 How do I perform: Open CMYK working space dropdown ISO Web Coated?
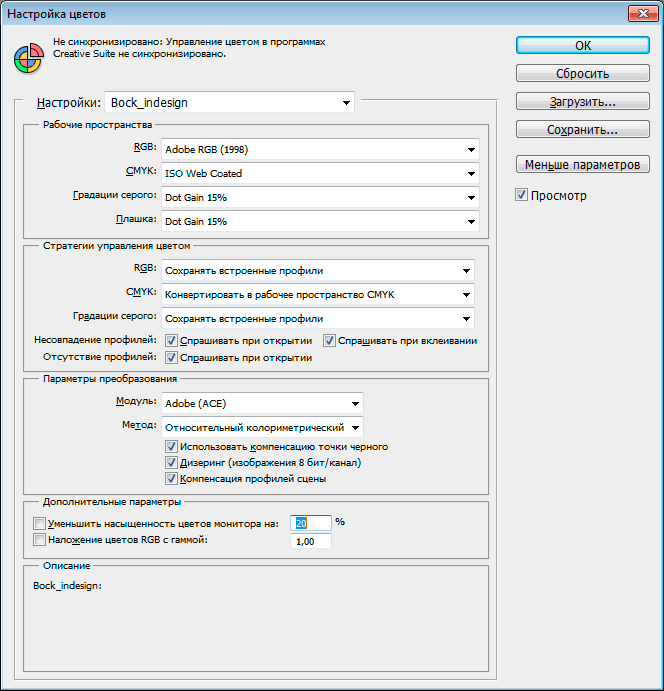point(320,173)
